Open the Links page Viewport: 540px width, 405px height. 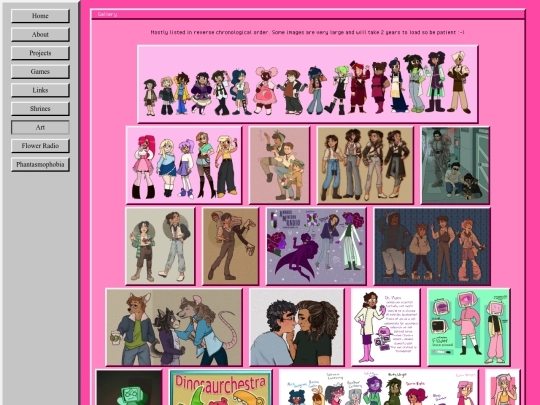40,90
